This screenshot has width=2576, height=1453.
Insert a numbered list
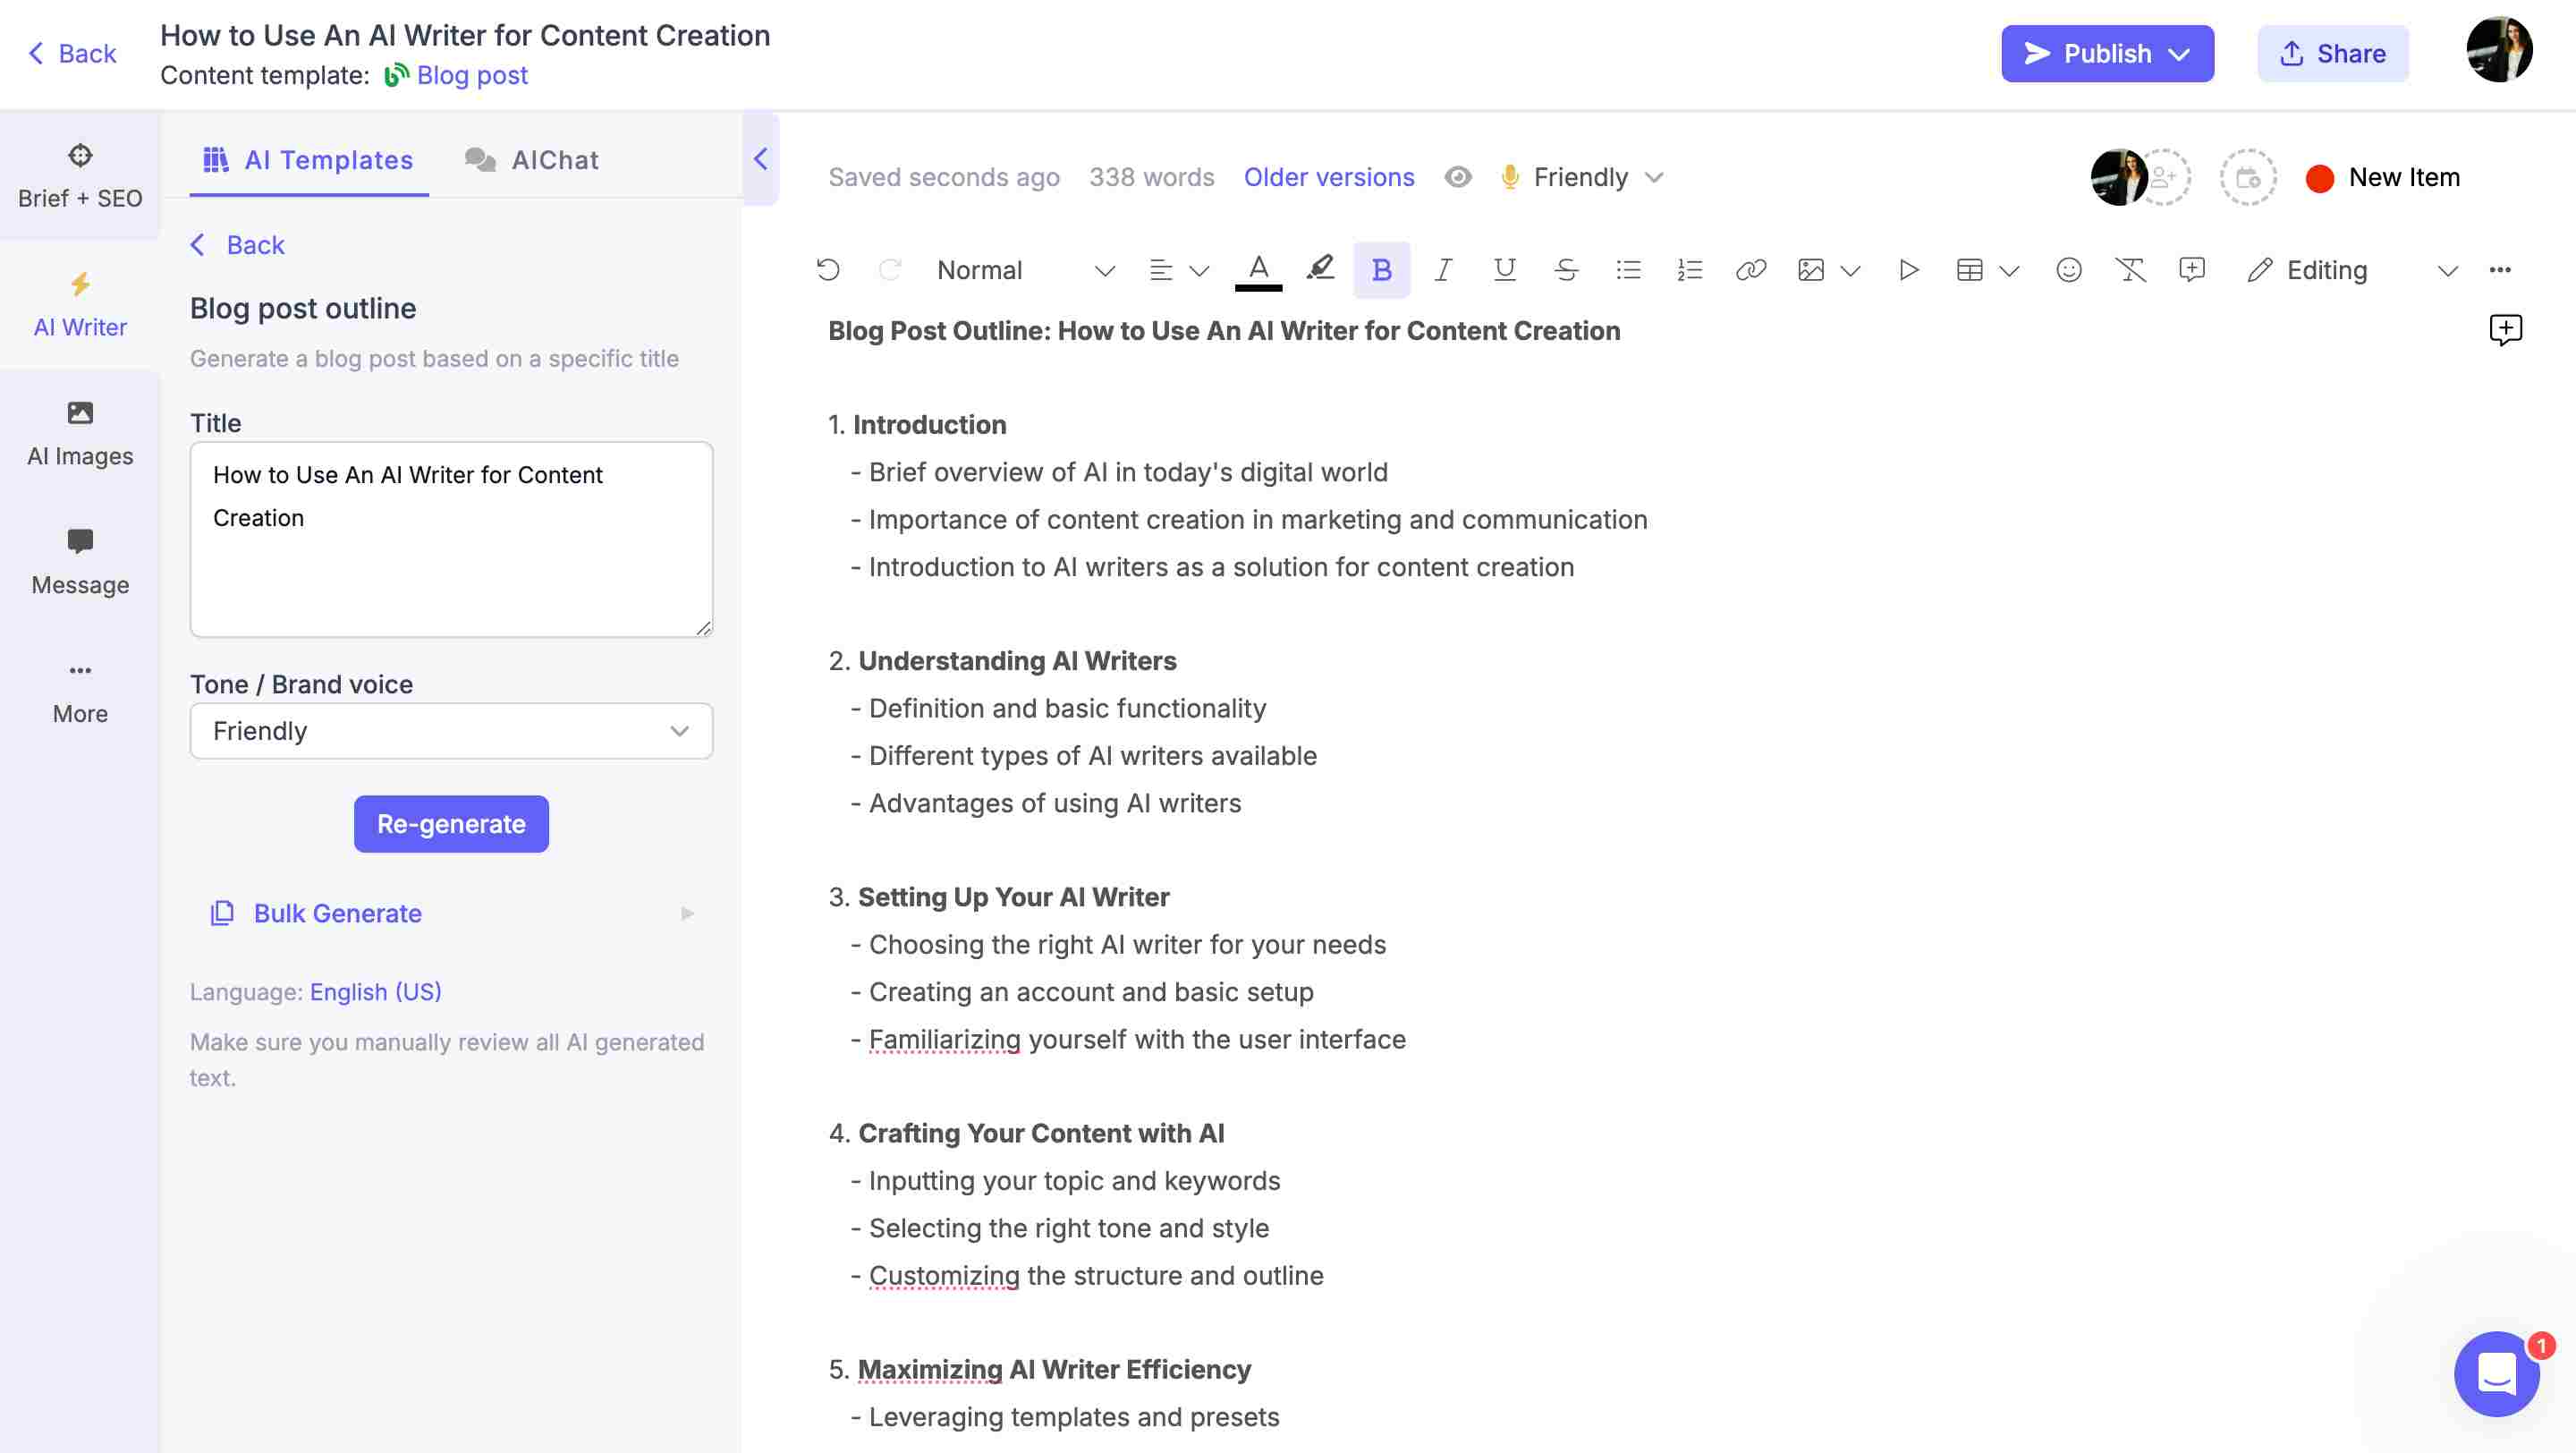tap(1689, 269)
